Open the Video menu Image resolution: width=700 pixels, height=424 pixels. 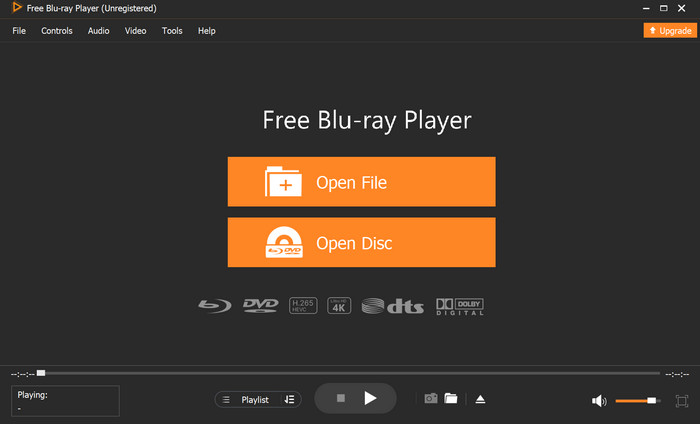[135, 31]
